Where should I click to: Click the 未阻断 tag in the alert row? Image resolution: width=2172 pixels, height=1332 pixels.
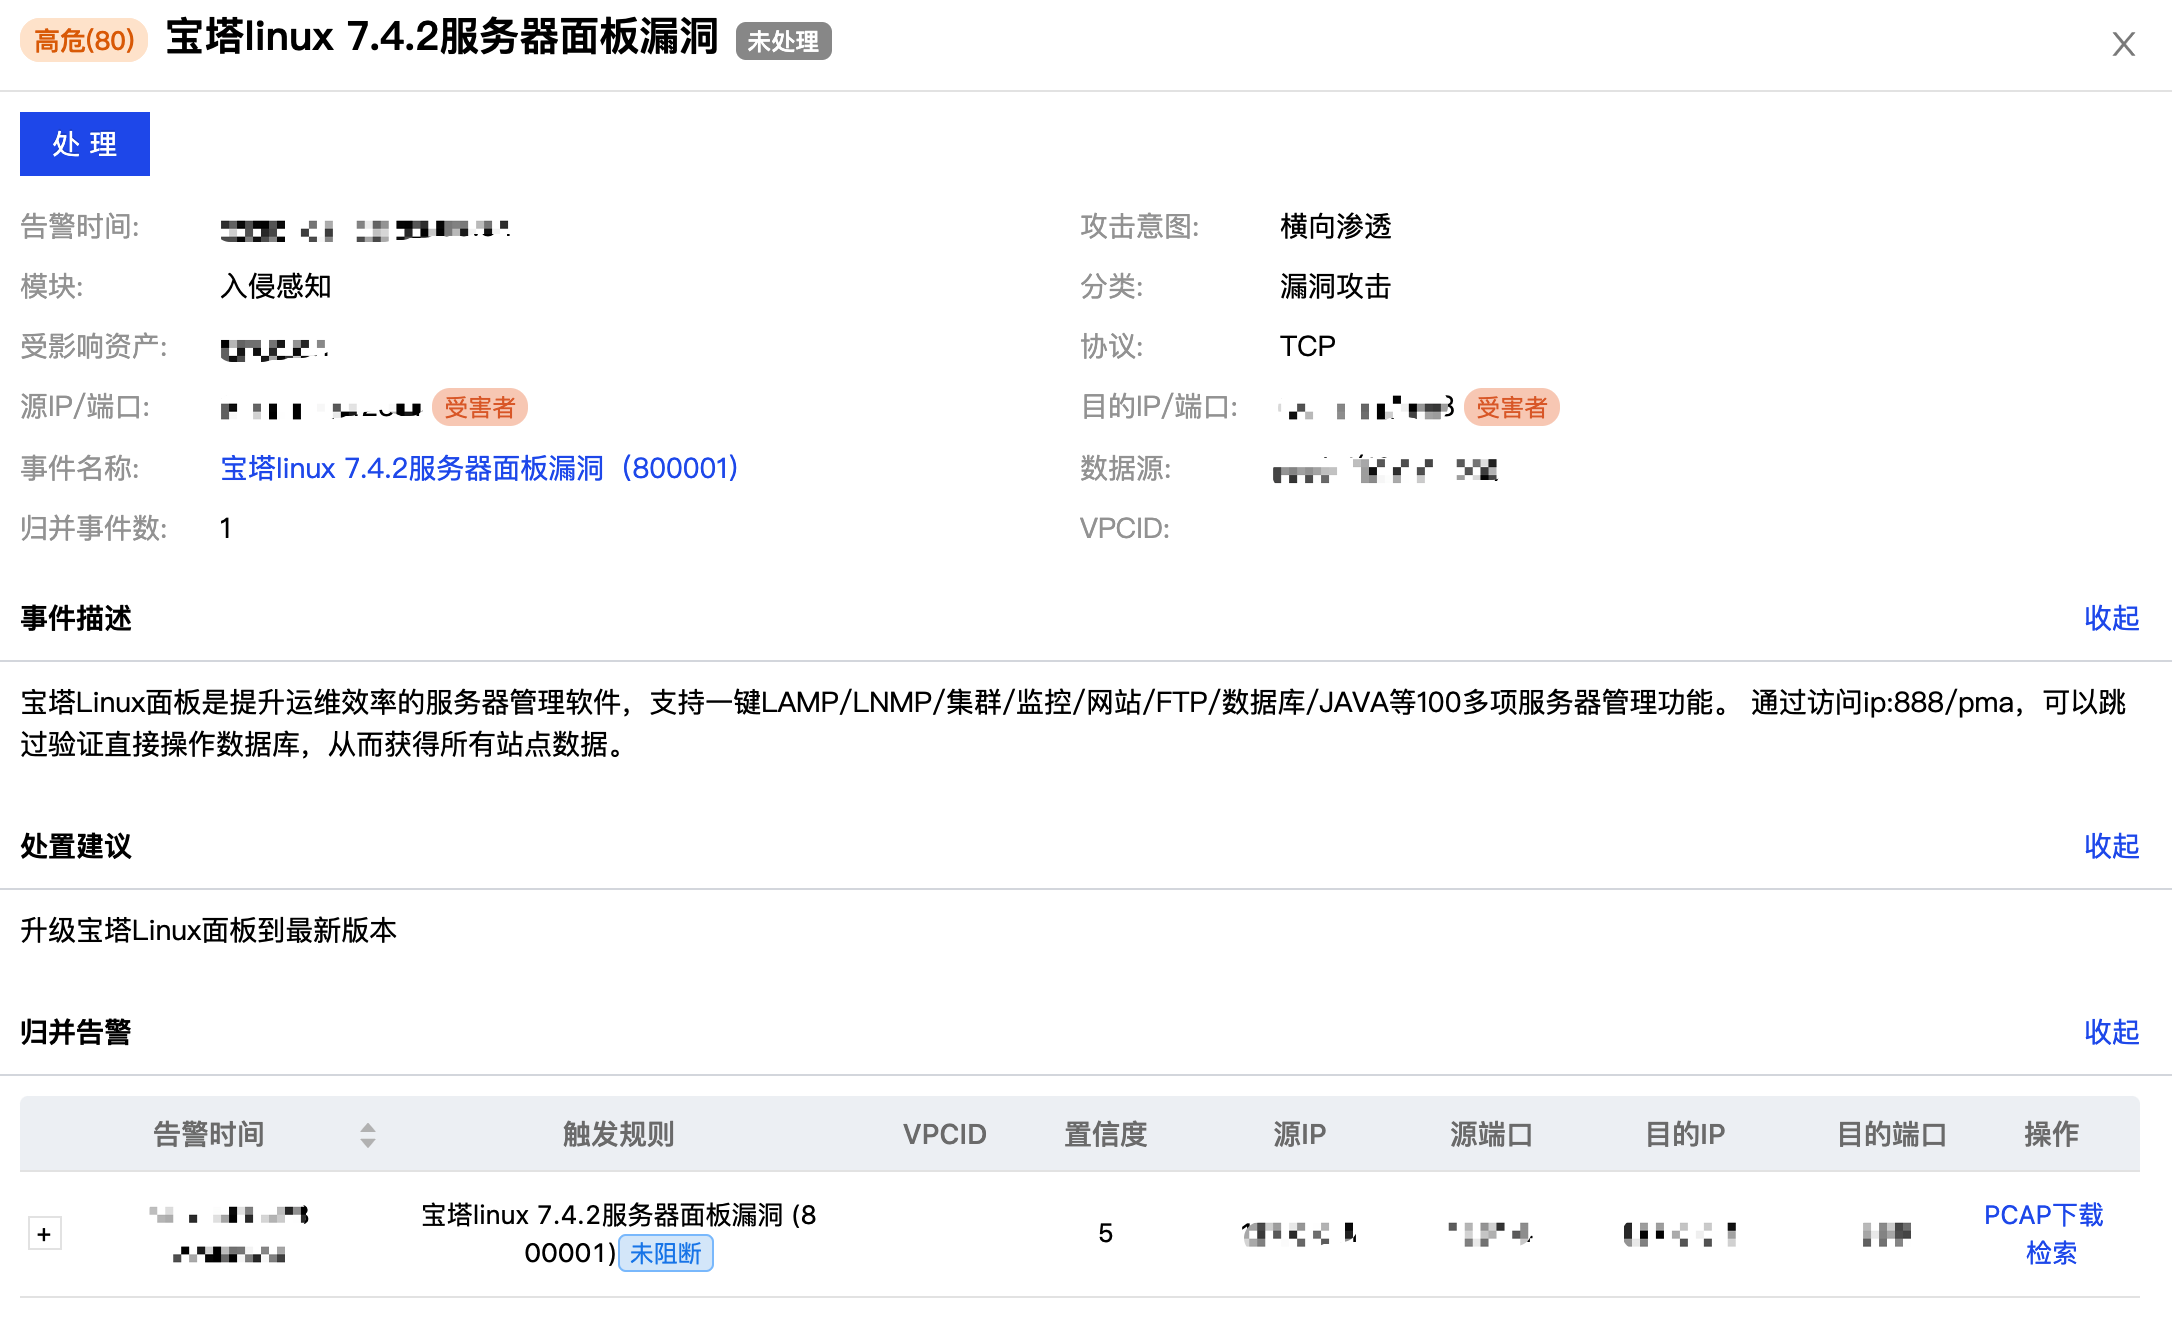(x=666, y=1253)
